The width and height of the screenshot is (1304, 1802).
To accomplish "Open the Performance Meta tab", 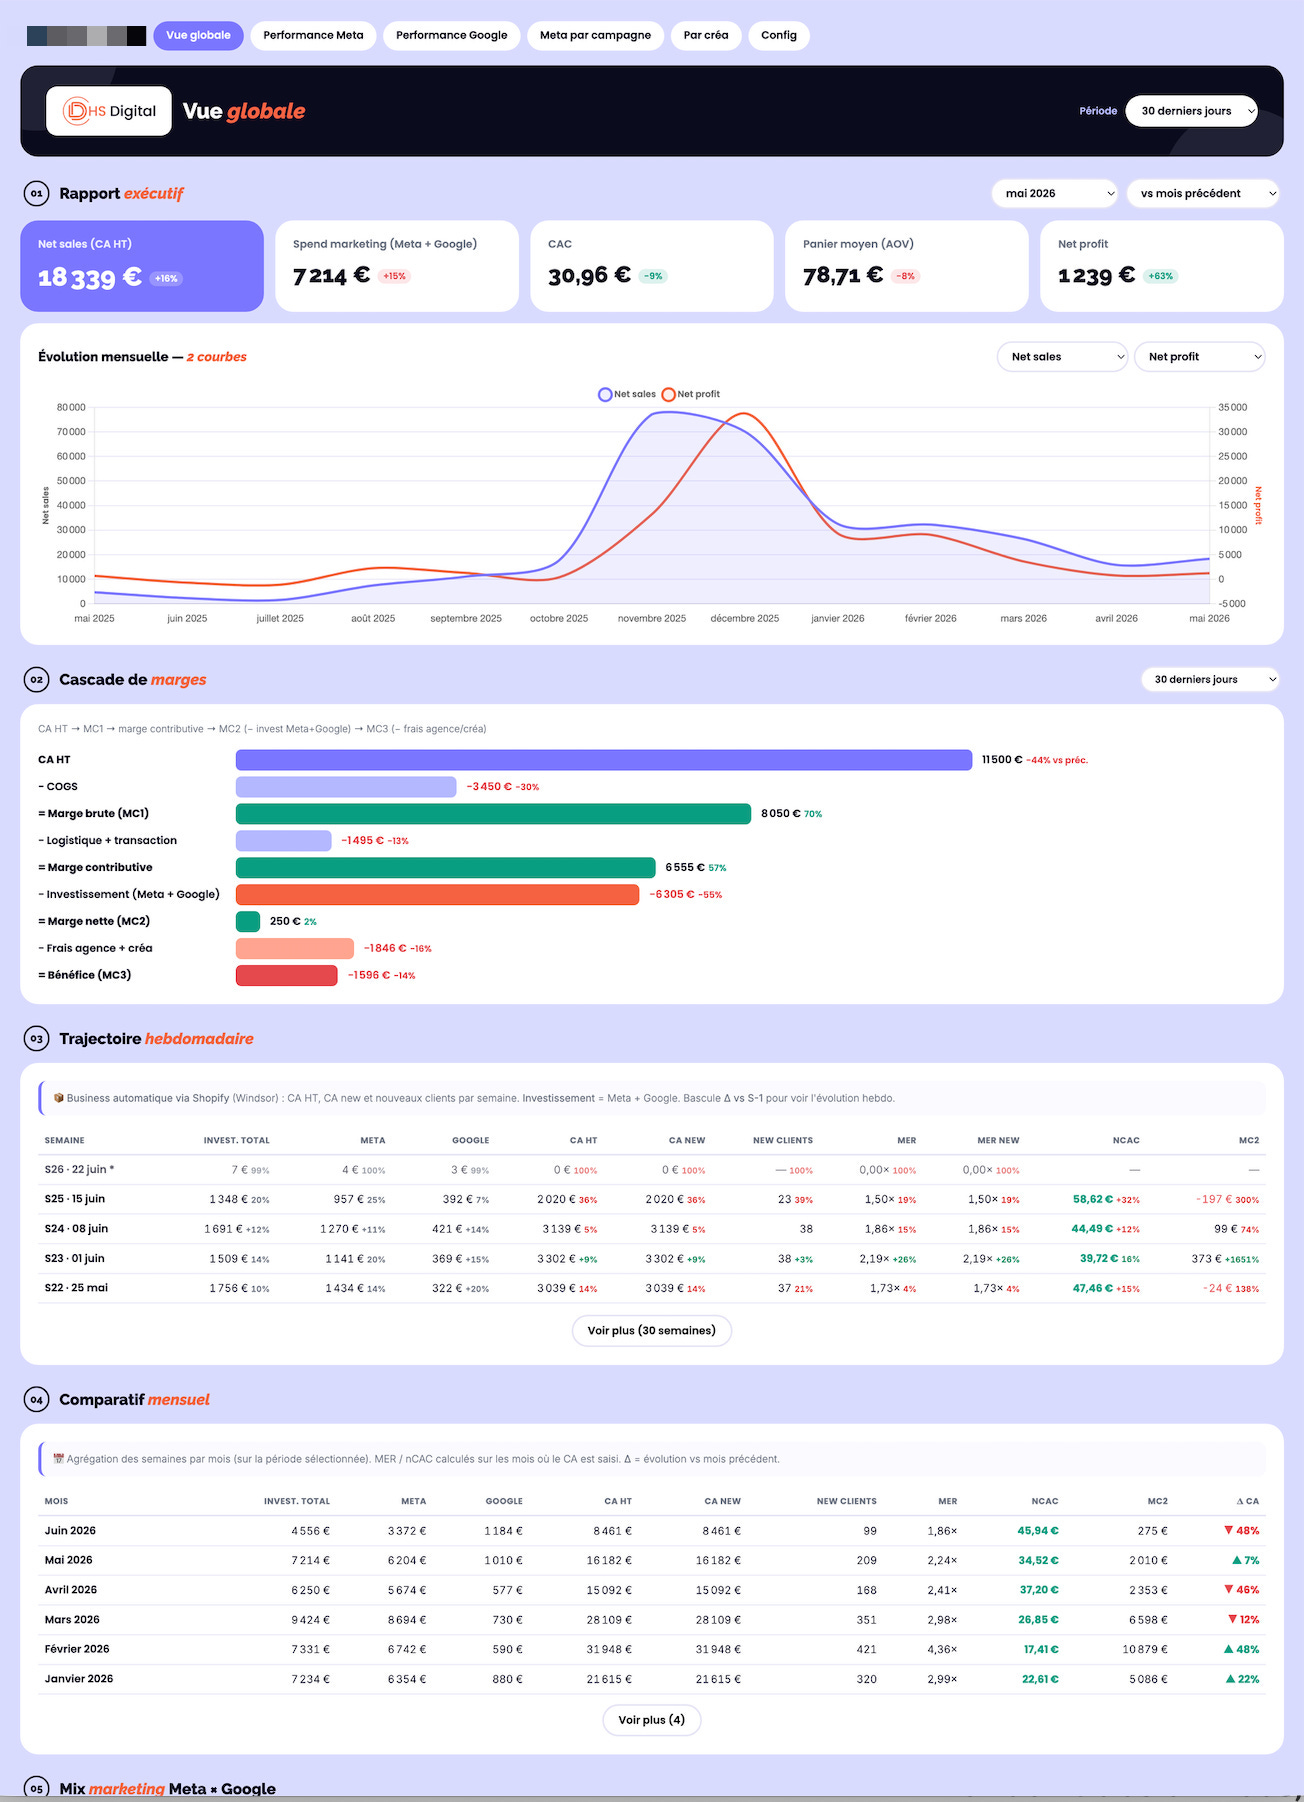I will point(313,35).
